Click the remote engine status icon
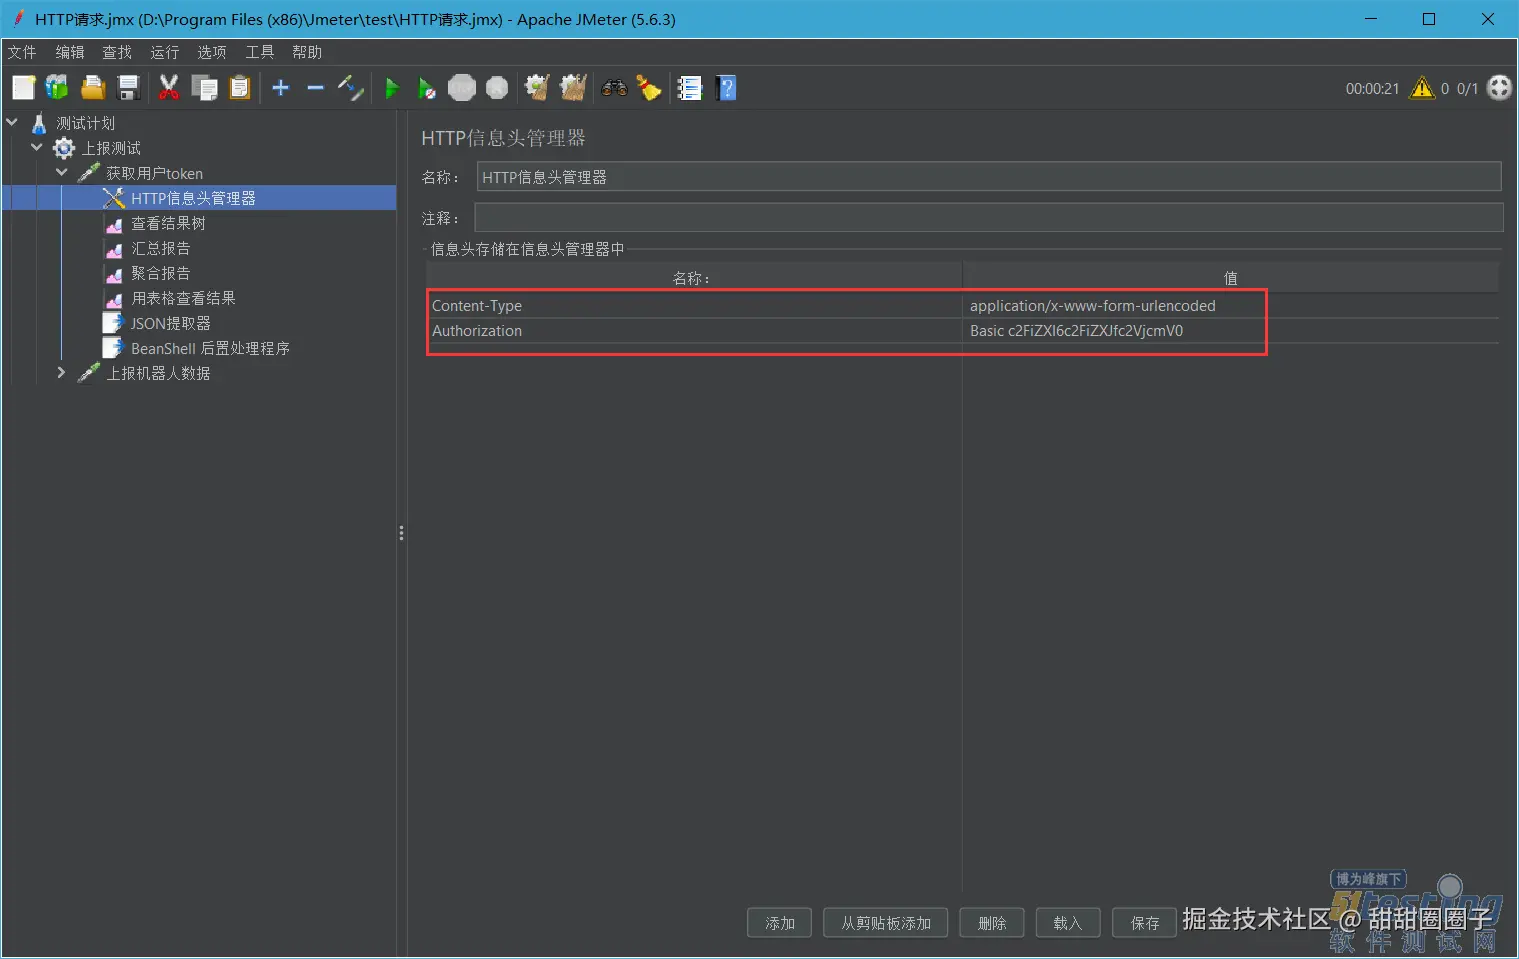This screenshot has width=1519, height=959. [x=1499, y=88]
